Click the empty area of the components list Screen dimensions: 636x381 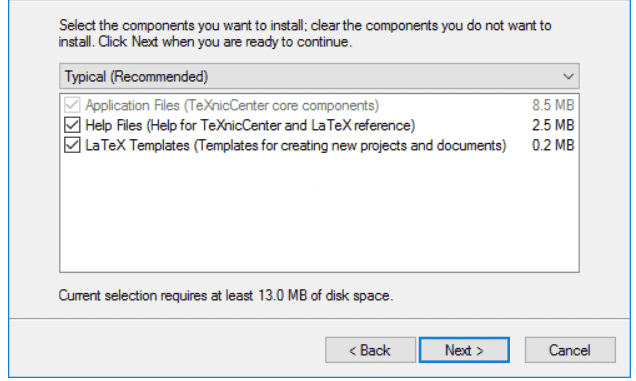coord(319,213)
